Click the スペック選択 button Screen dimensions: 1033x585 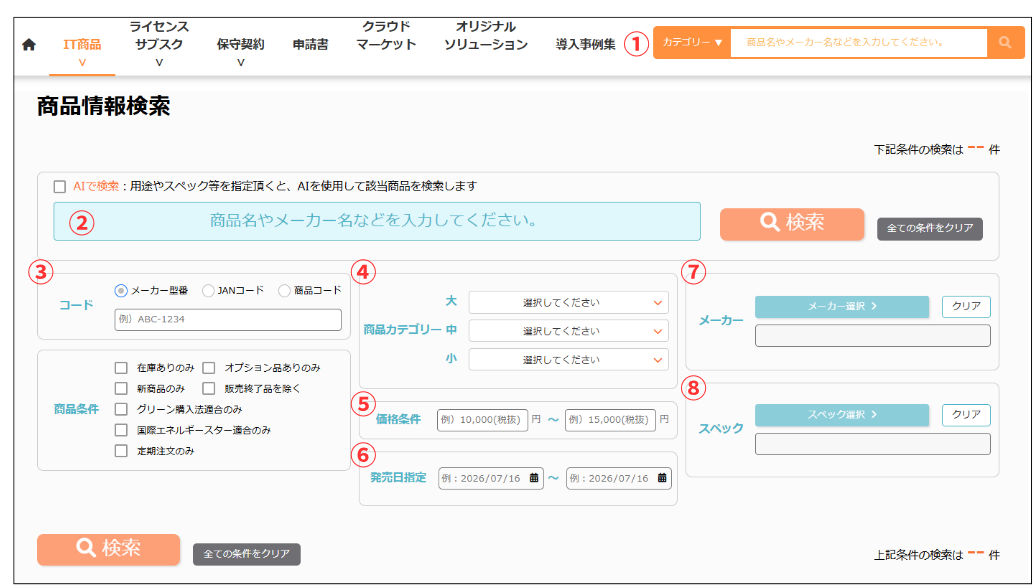coord(842,415)
